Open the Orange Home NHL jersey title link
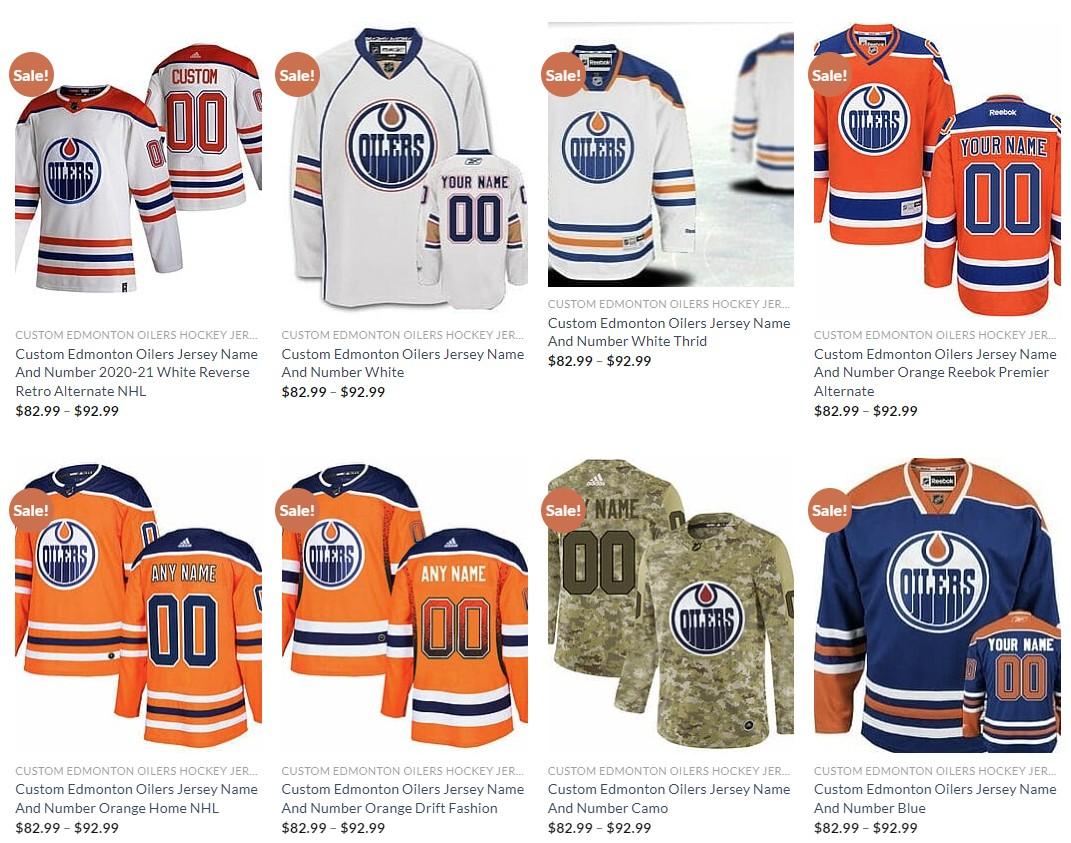Screen dimensions: 1071x843 pos(137,799)
